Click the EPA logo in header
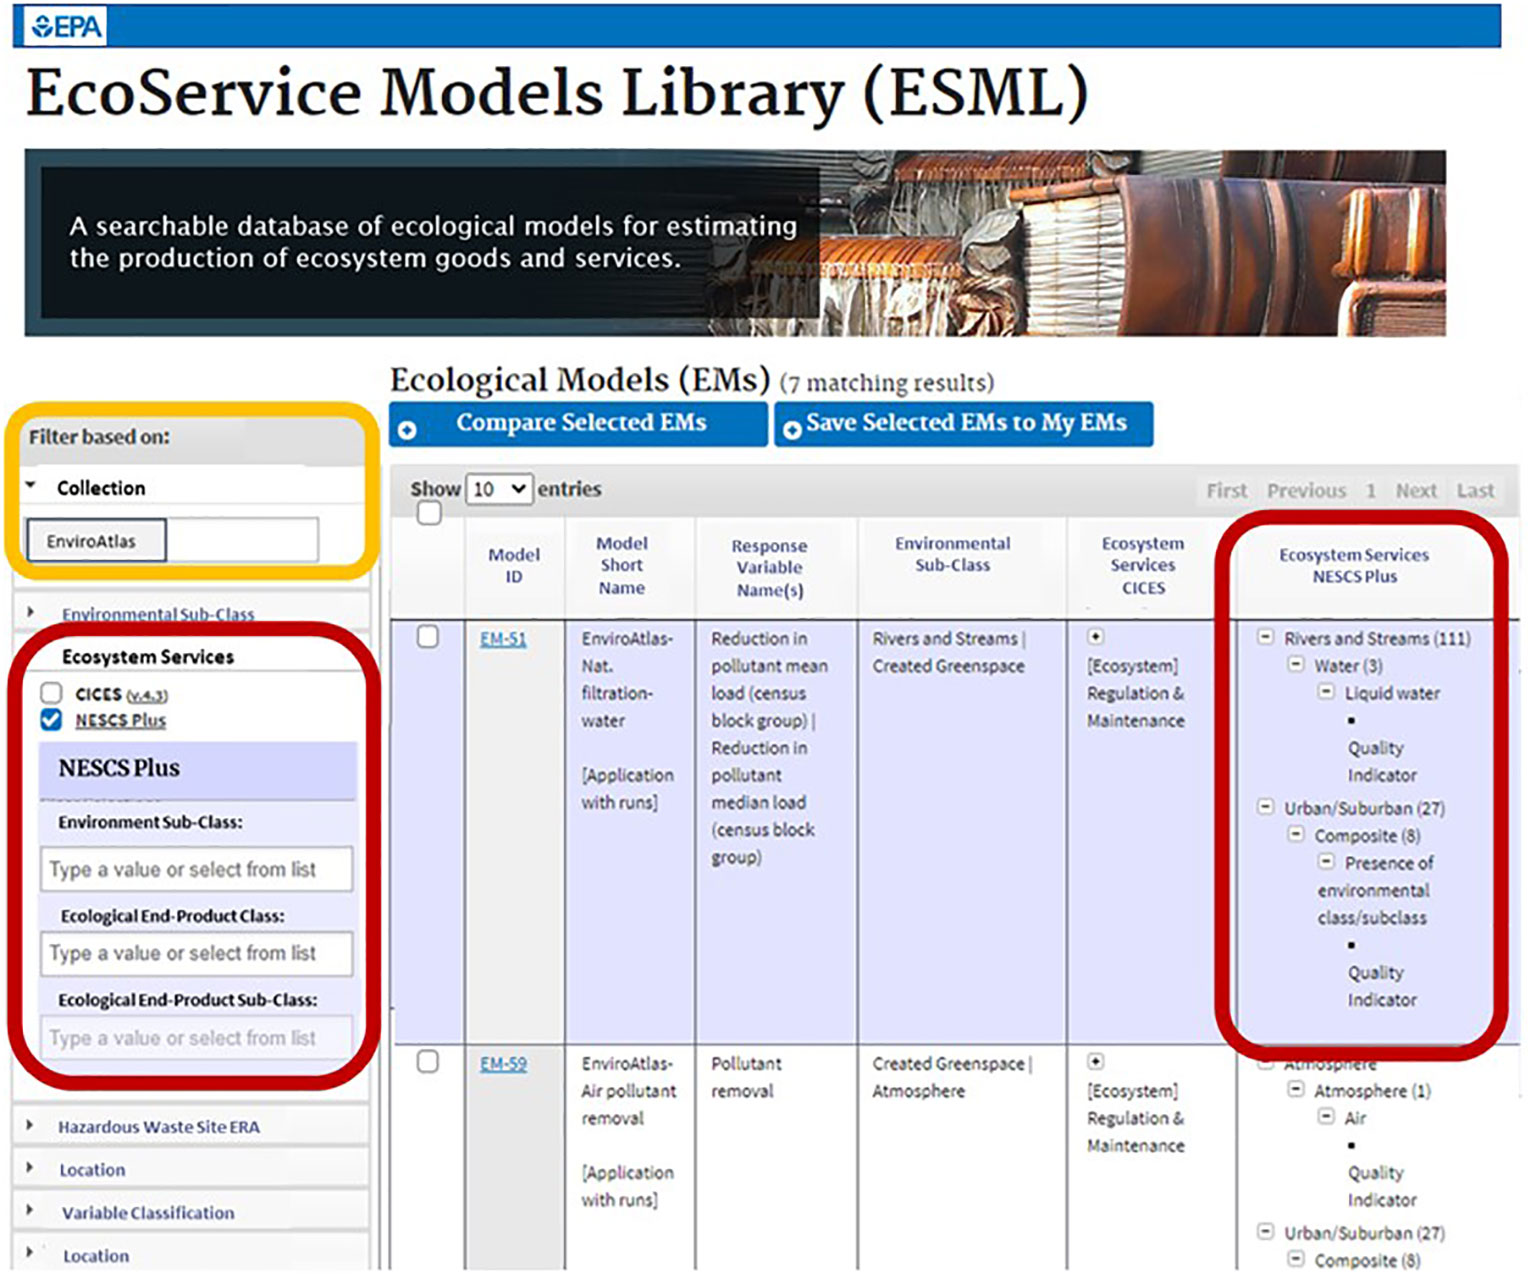Viewport: 1536px width, 1278px height. pos(66,26)
